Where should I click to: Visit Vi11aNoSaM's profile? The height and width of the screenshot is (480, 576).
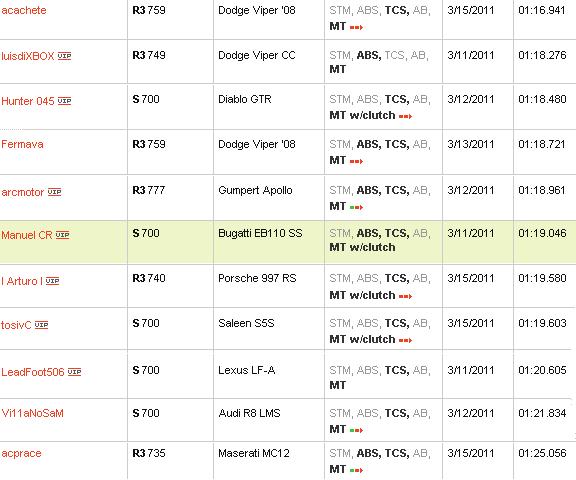coord(32,413)
